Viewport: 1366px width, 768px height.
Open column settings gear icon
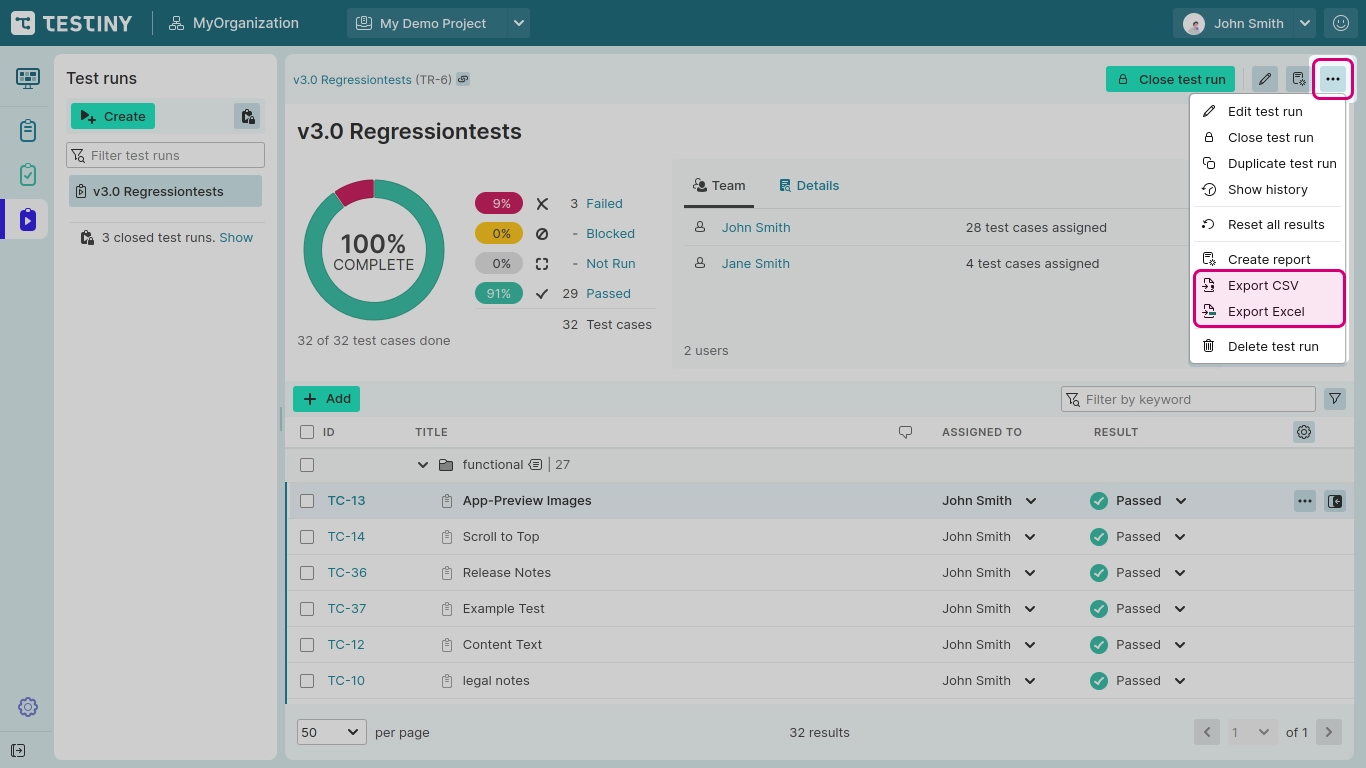pyautogui.click(x=1303, y=432)
